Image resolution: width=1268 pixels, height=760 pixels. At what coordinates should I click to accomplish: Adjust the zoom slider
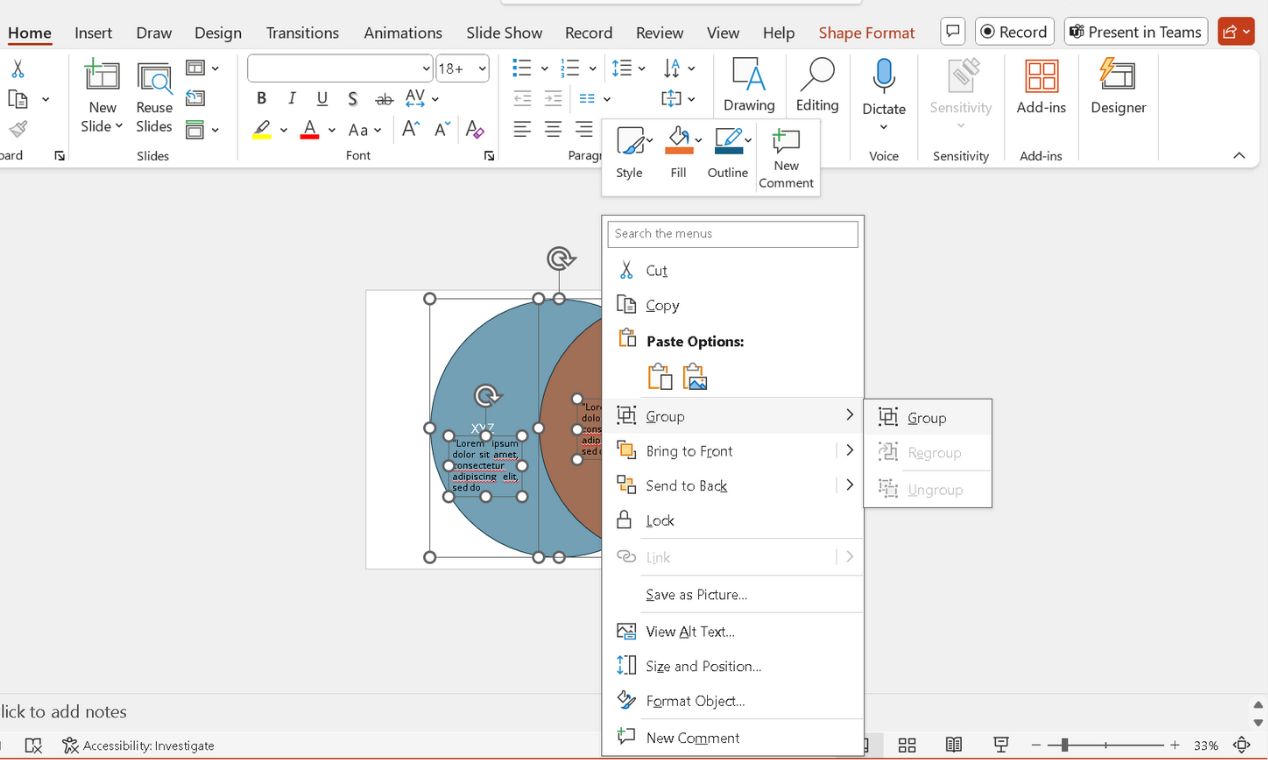pos(1065,745)
